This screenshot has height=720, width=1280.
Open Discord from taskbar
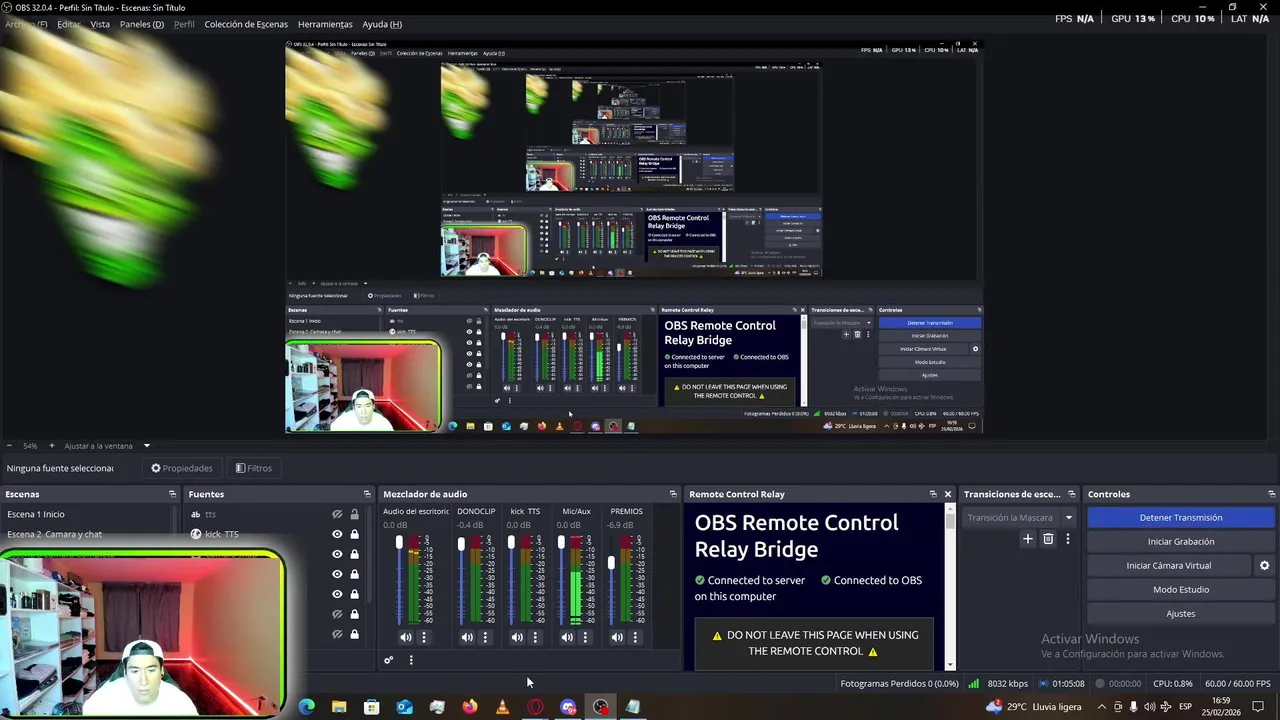click(x=568, y=707)
